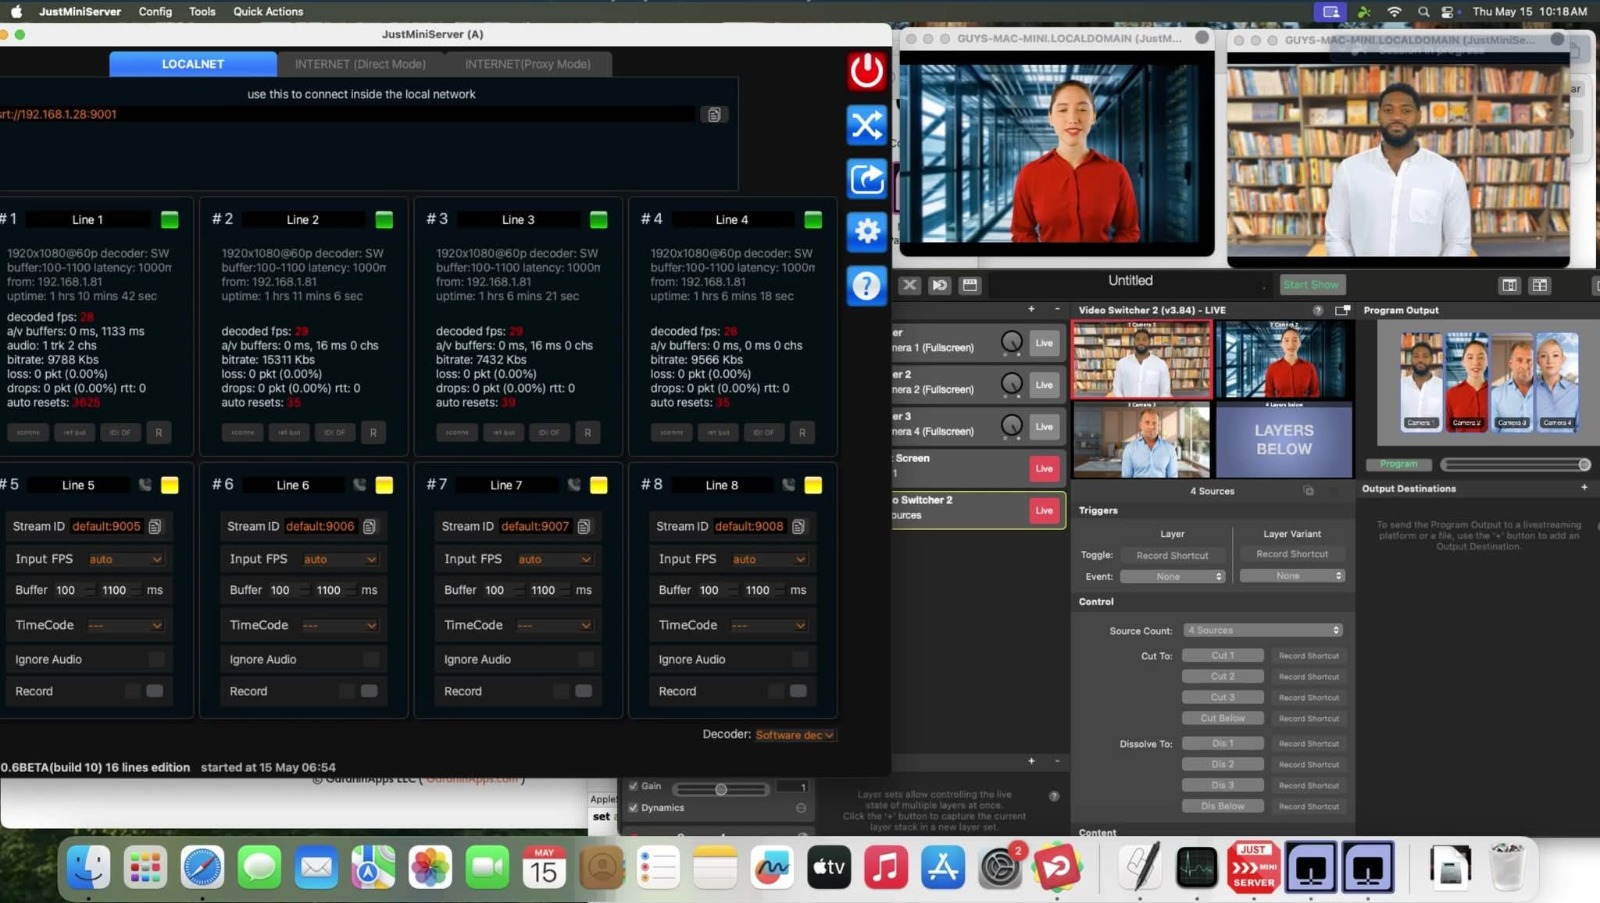Screen dimensions: 1600x903
Task: Expand Input FPS dropdown on Line 5
Action: click(125, 560)
